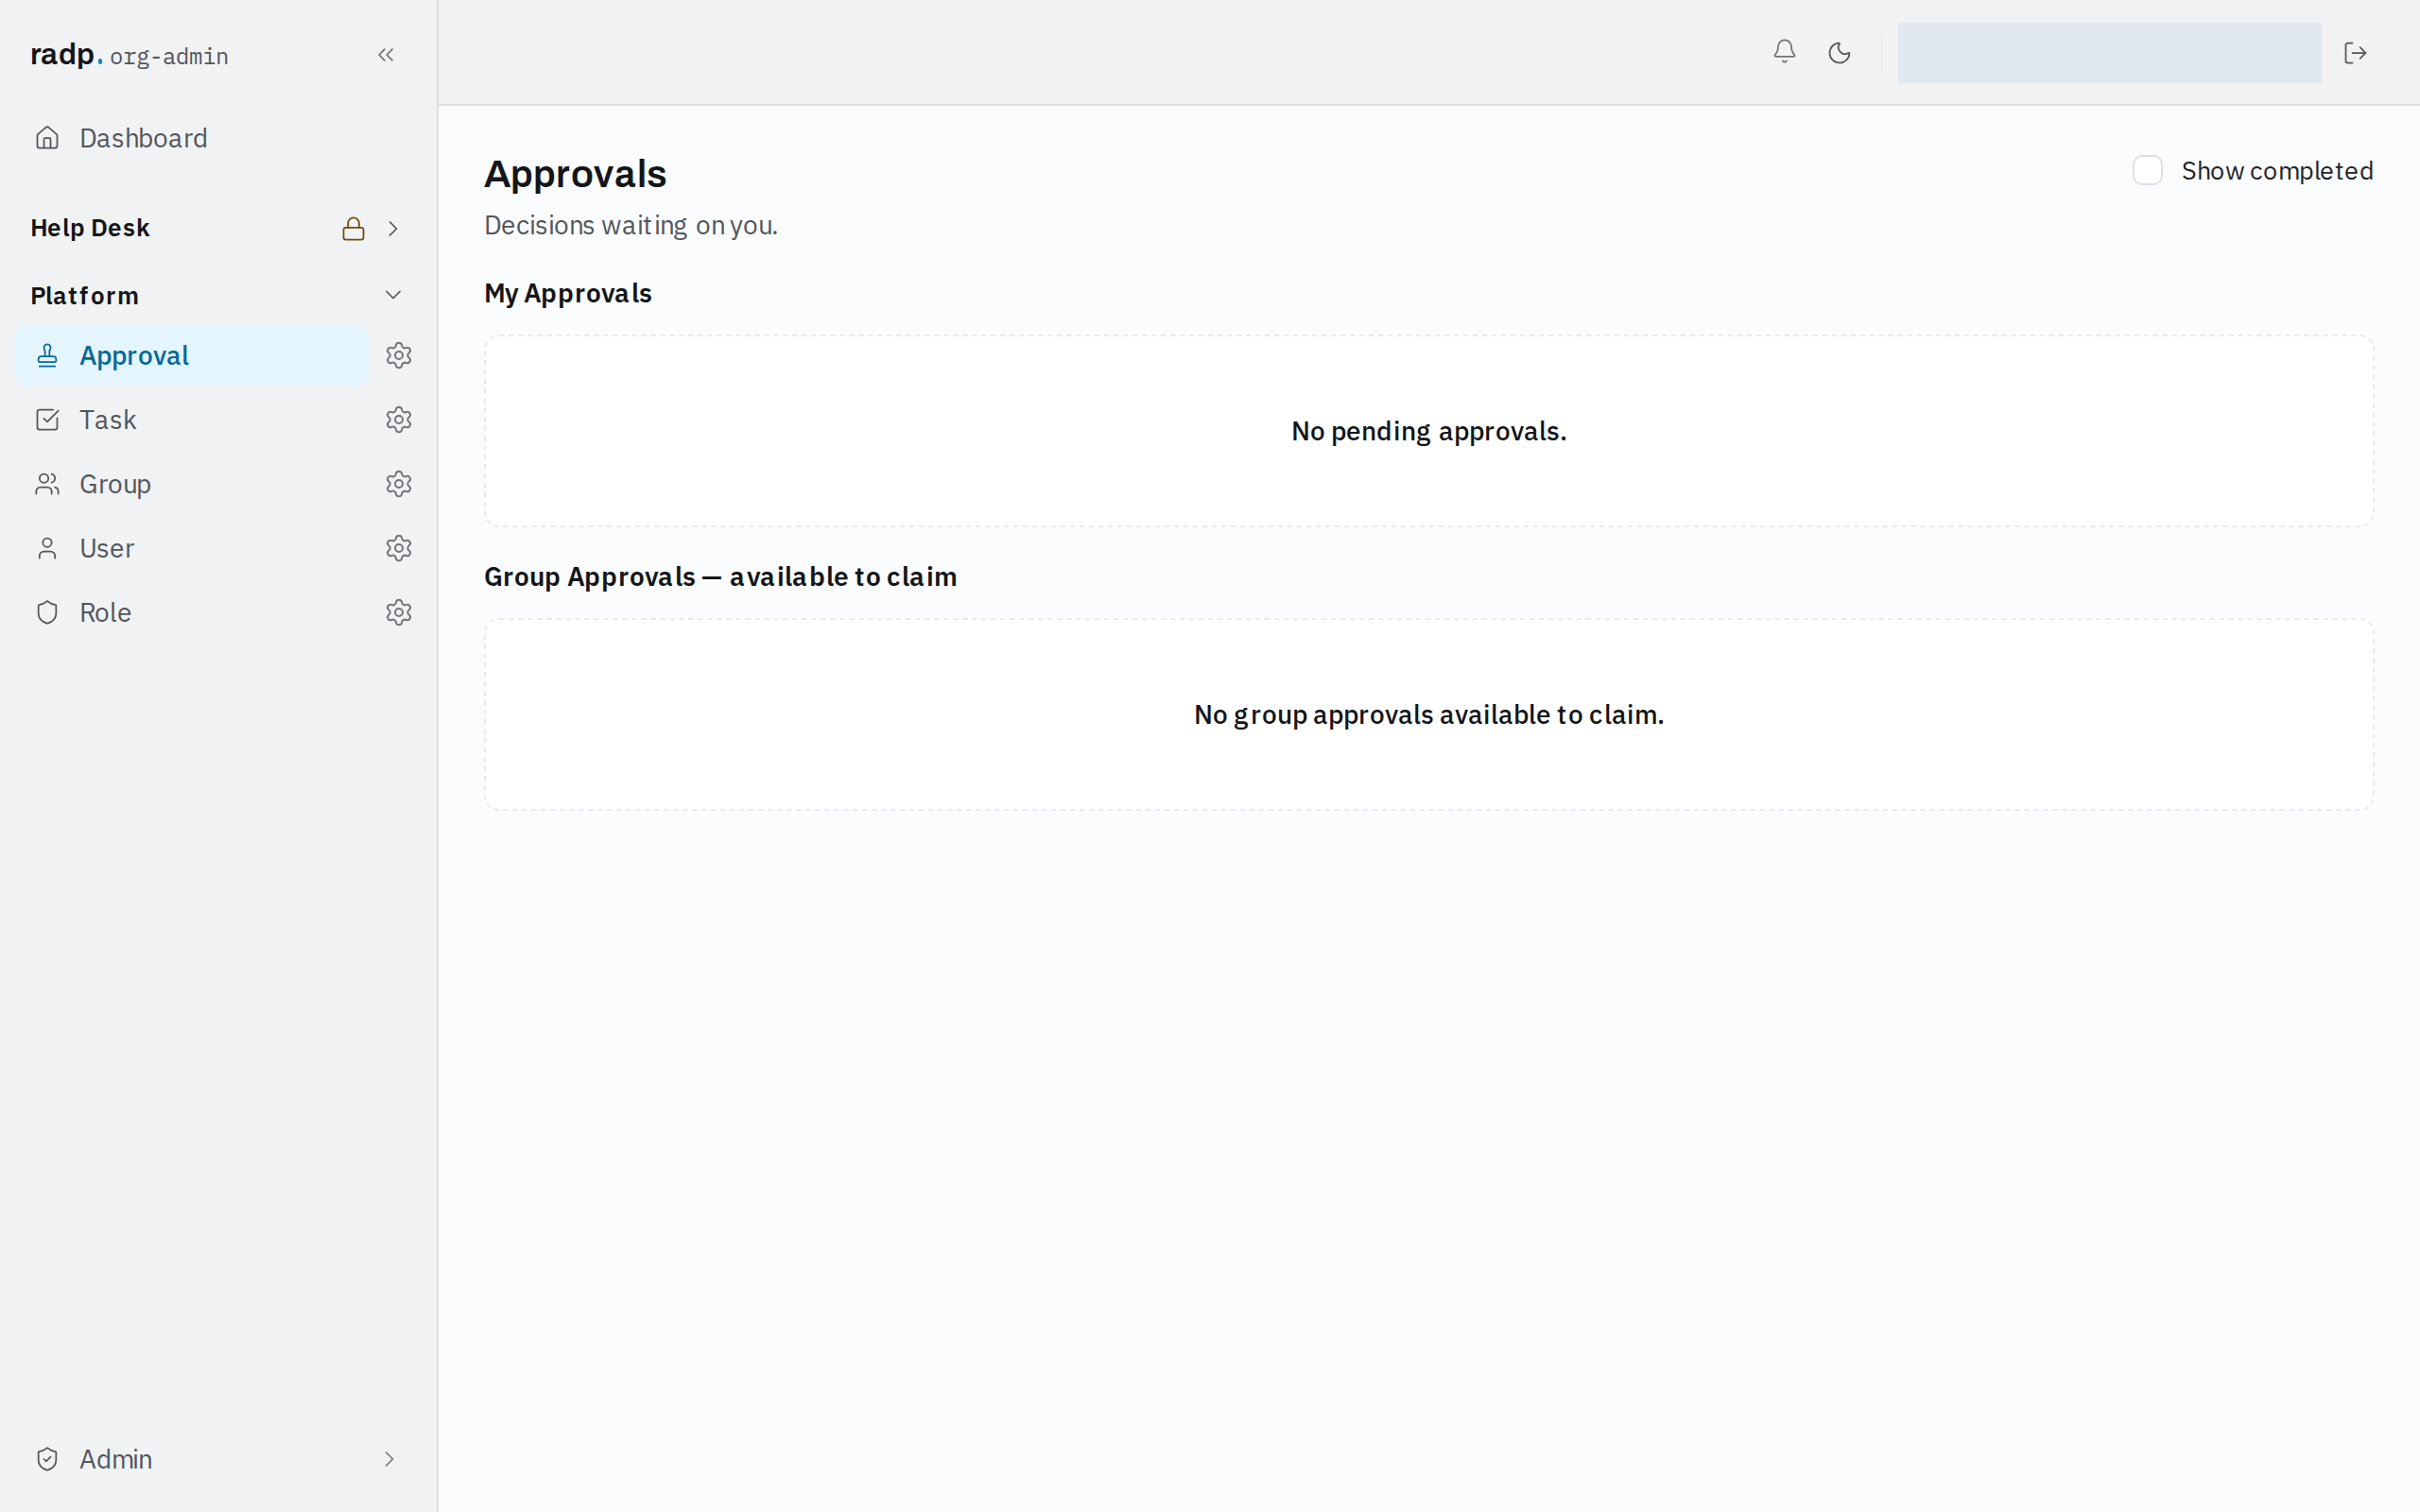2420x1512 pixels.
Task: Open notifications bell
Action: pos(1784,52)
